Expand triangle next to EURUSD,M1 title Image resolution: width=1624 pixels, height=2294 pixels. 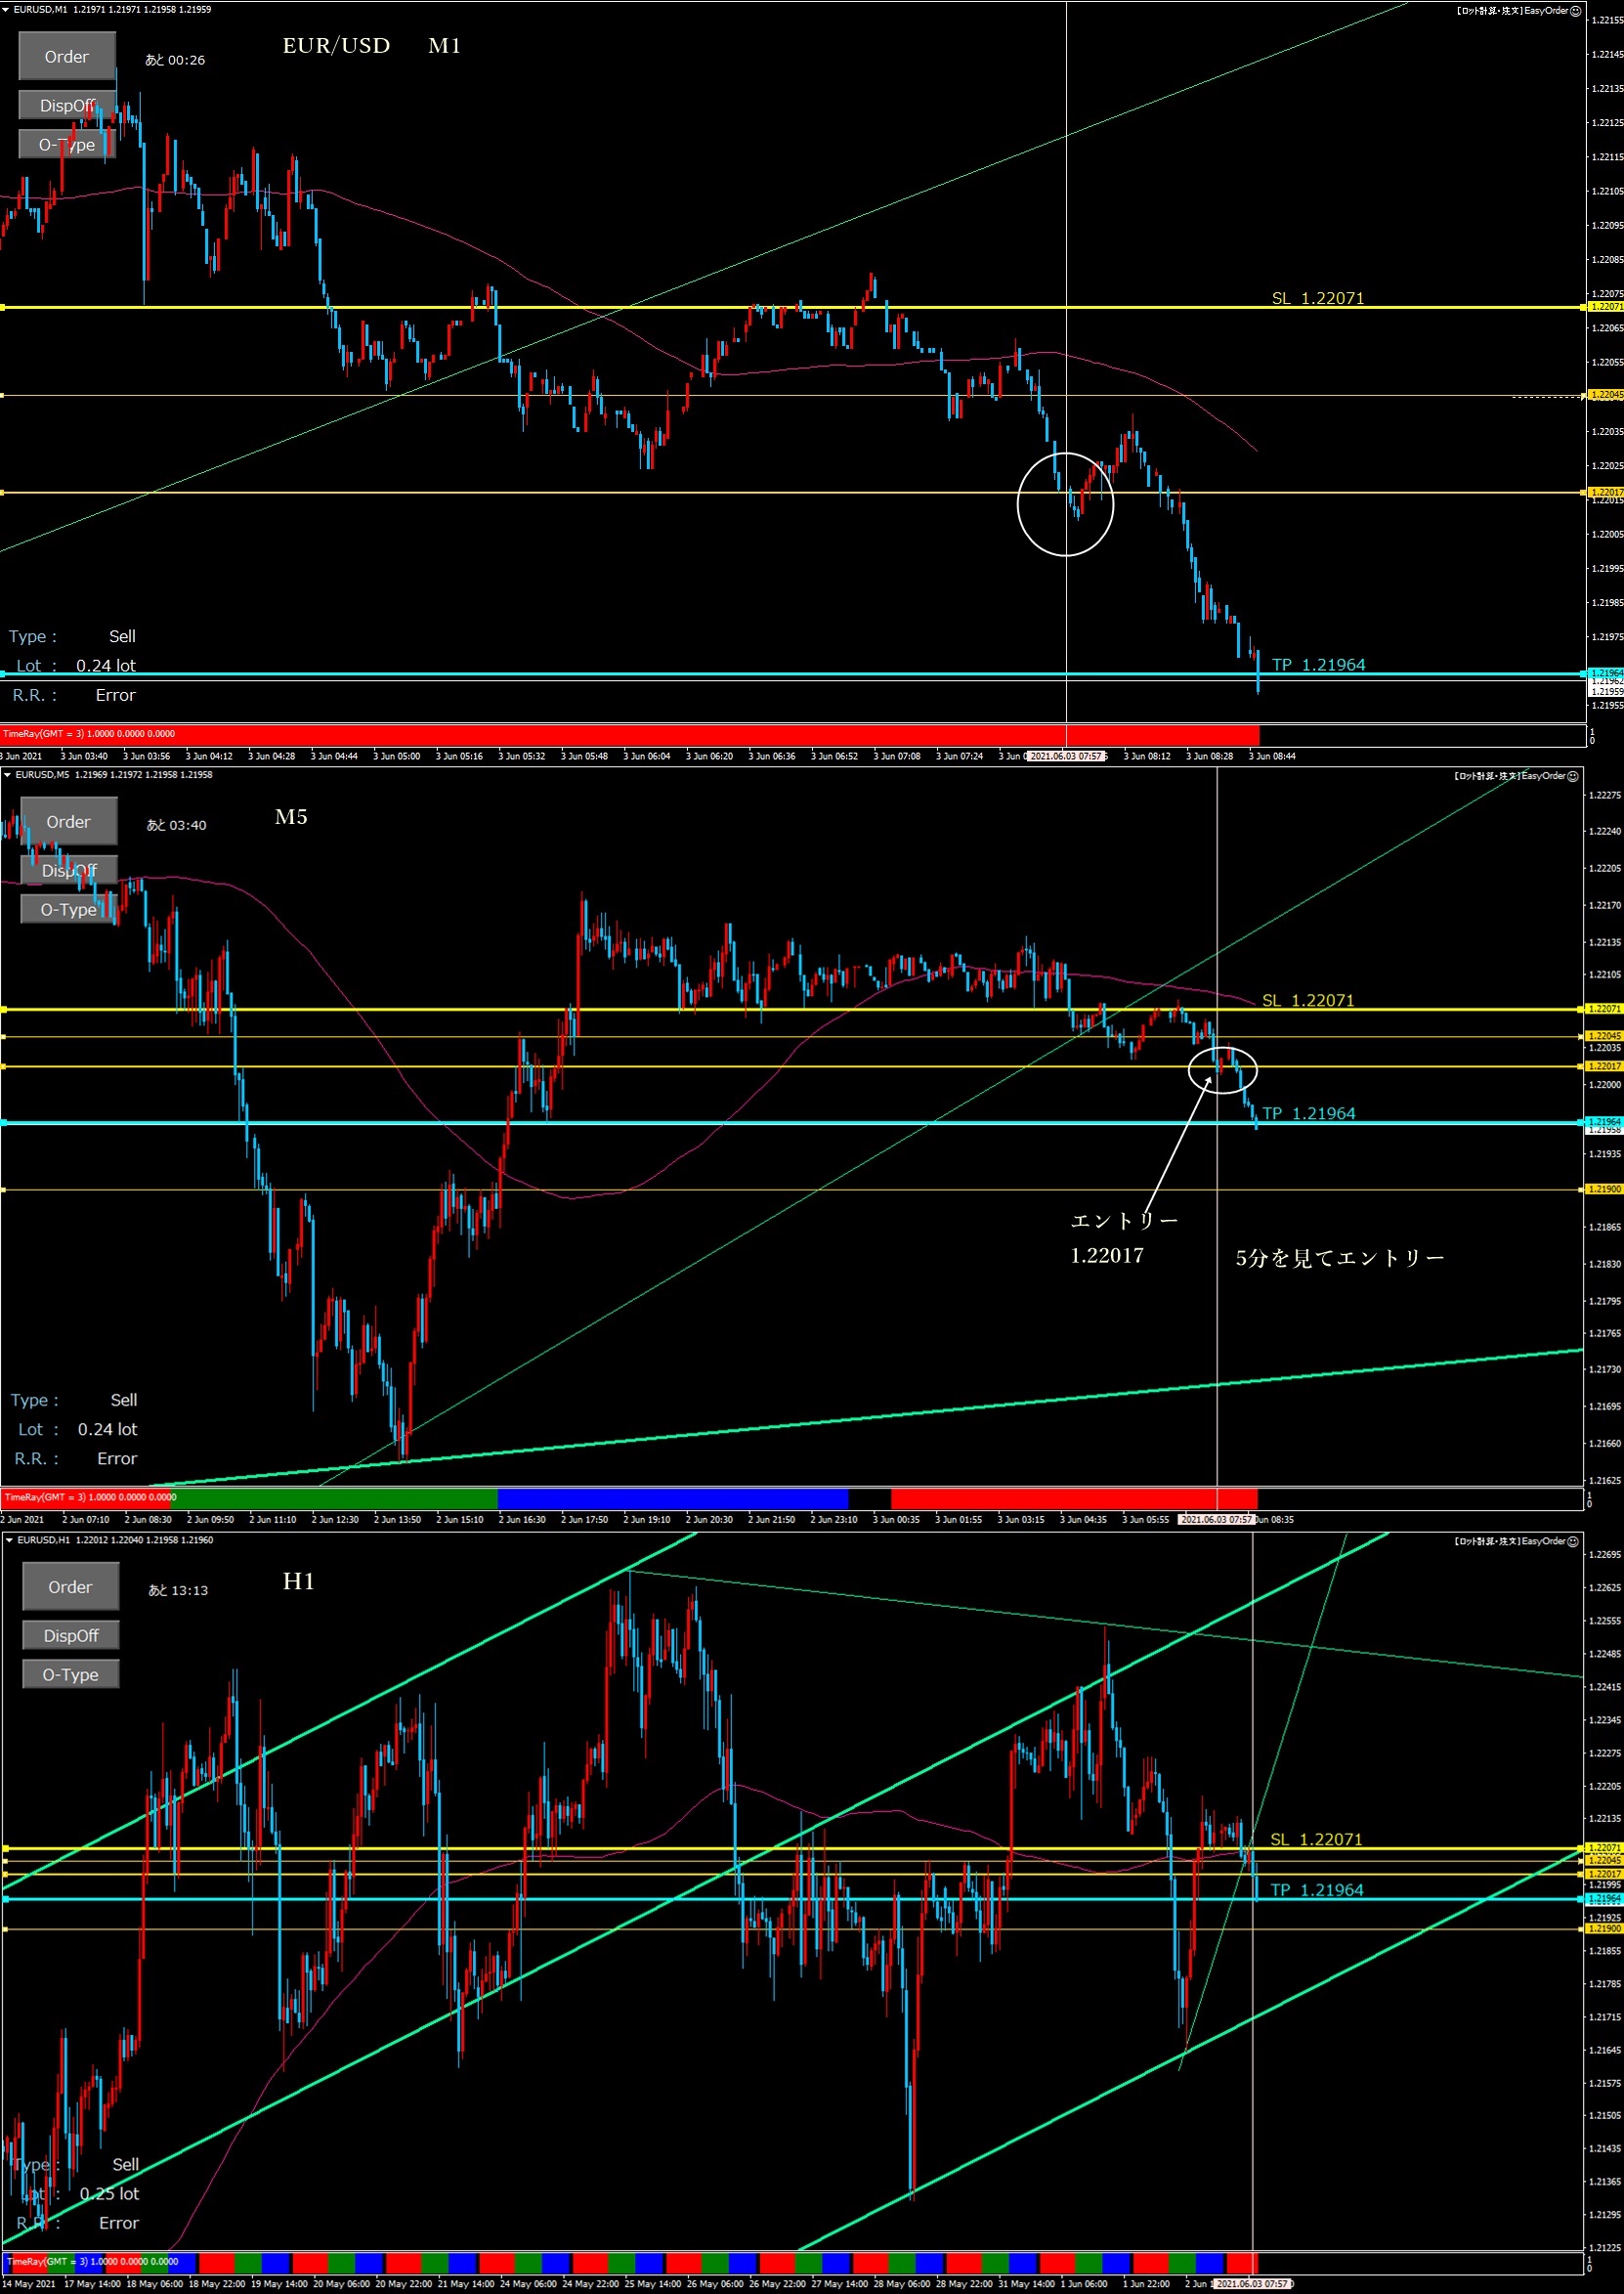pos(7,10)
